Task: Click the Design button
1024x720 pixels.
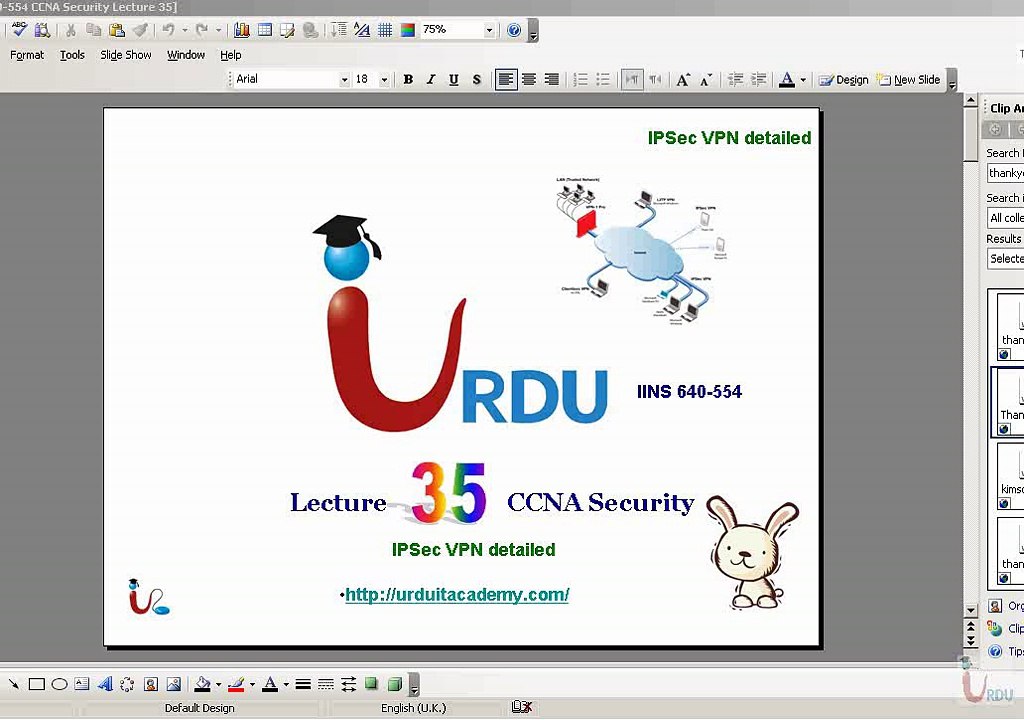Action: point(843,80)
